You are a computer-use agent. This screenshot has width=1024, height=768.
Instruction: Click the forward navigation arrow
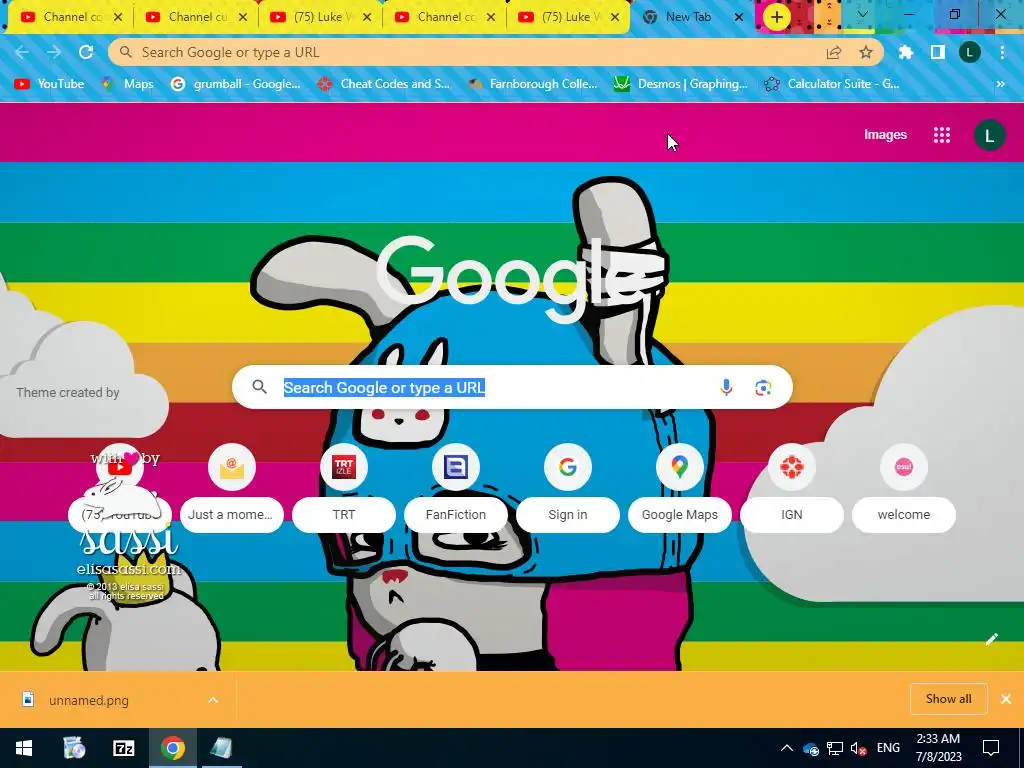54,52
